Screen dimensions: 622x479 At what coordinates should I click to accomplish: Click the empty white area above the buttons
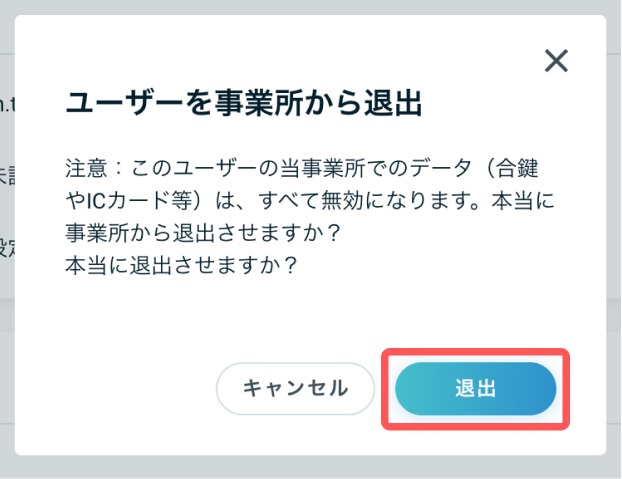[x=311, y=313]
